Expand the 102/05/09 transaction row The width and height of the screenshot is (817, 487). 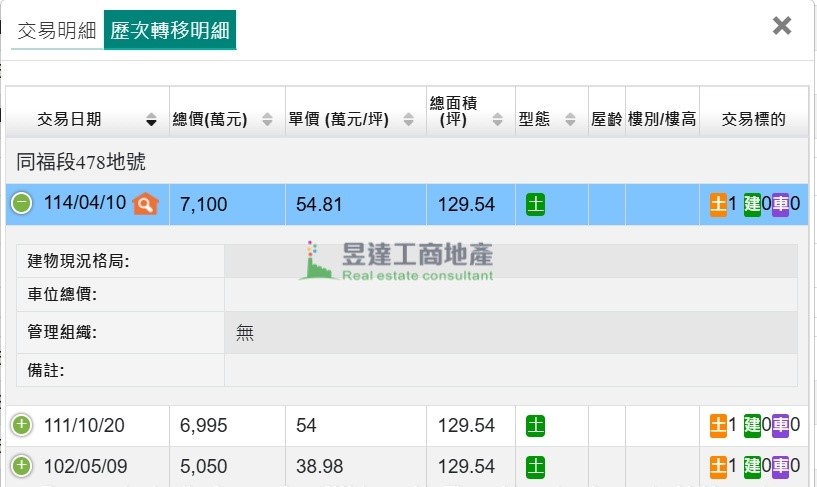coord(22,466)
